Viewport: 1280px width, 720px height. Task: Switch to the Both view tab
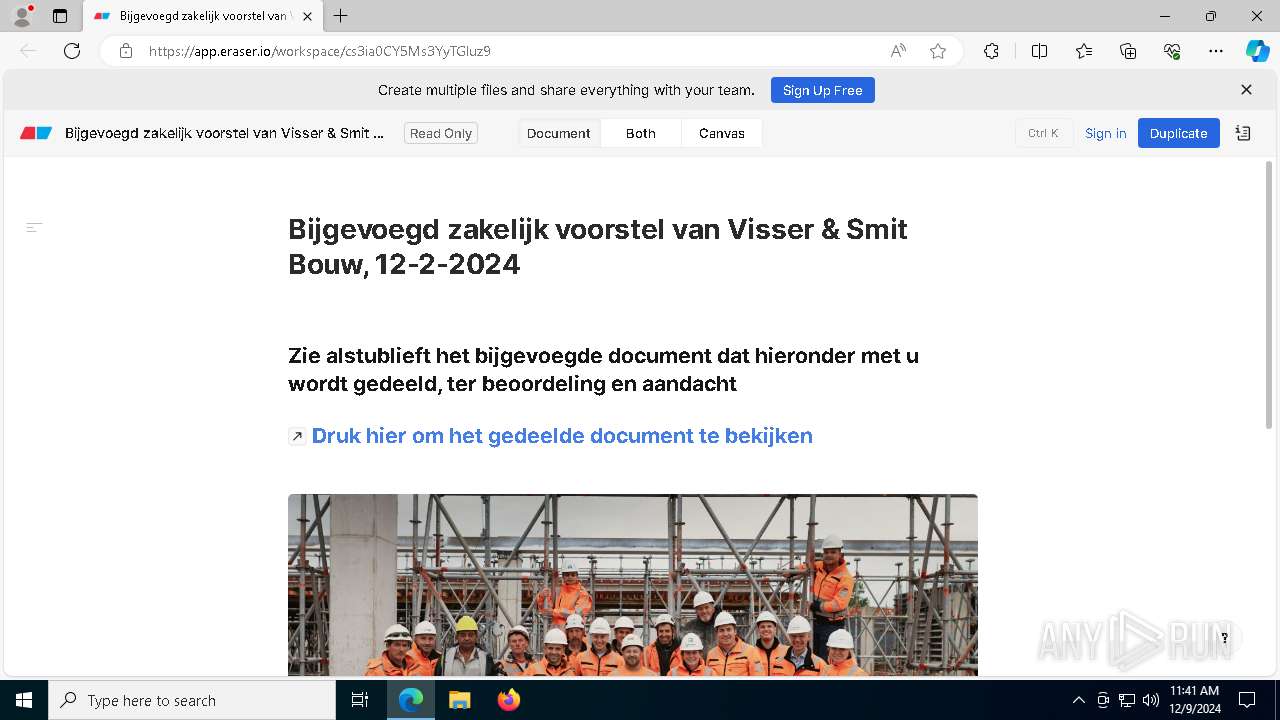(641, 133)
